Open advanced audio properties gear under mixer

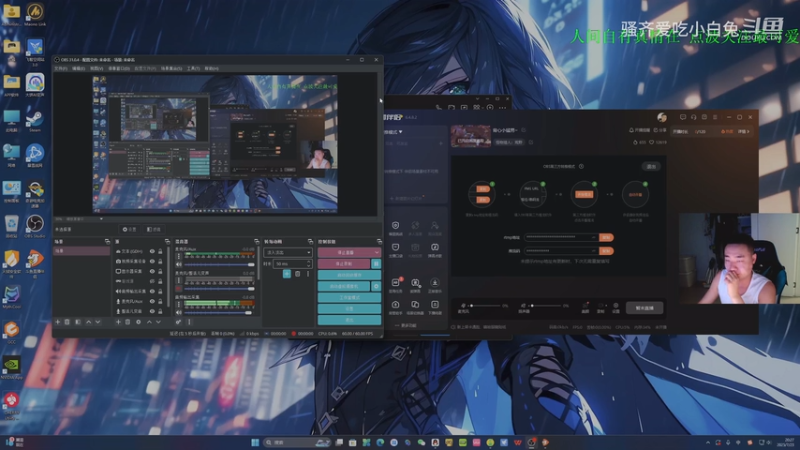click(x=178, y=322)
